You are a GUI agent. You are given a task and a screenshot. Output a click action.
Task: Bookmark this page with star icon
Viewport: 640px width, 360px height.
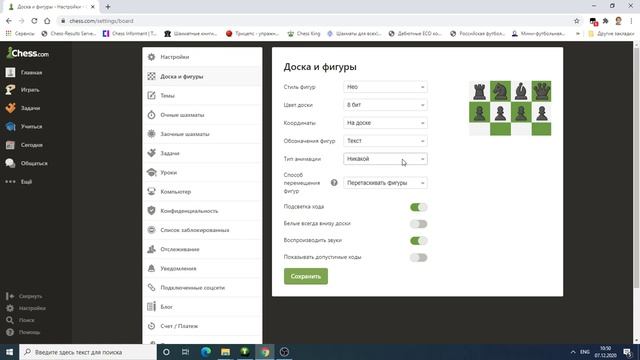pyautogui.click(x=576, y=21)
